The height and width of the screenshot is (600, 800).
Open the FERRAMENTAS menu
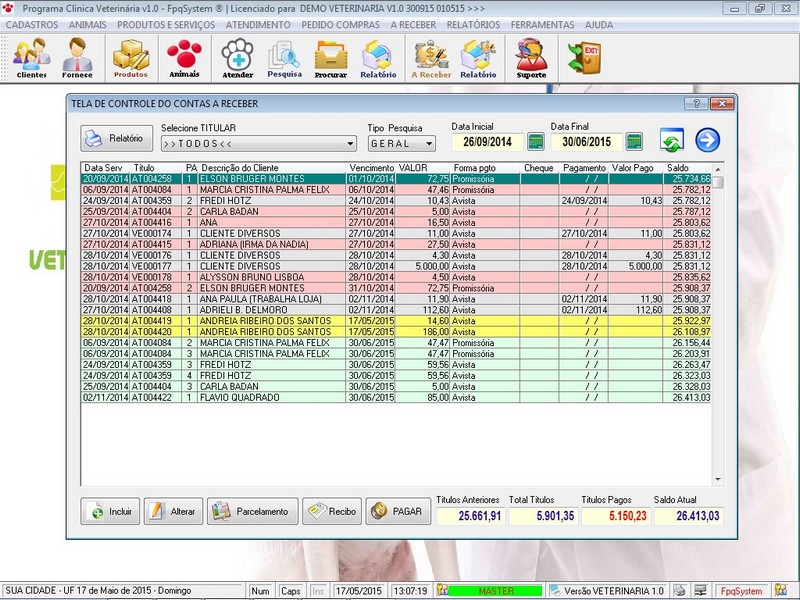point(542,24)
